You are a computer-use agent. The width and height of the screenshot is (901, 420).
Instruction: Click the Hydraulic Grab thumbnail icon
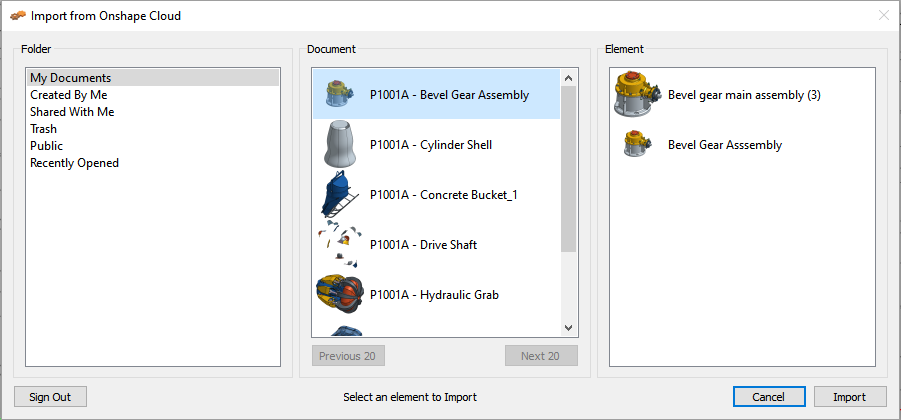coord(337,295)
